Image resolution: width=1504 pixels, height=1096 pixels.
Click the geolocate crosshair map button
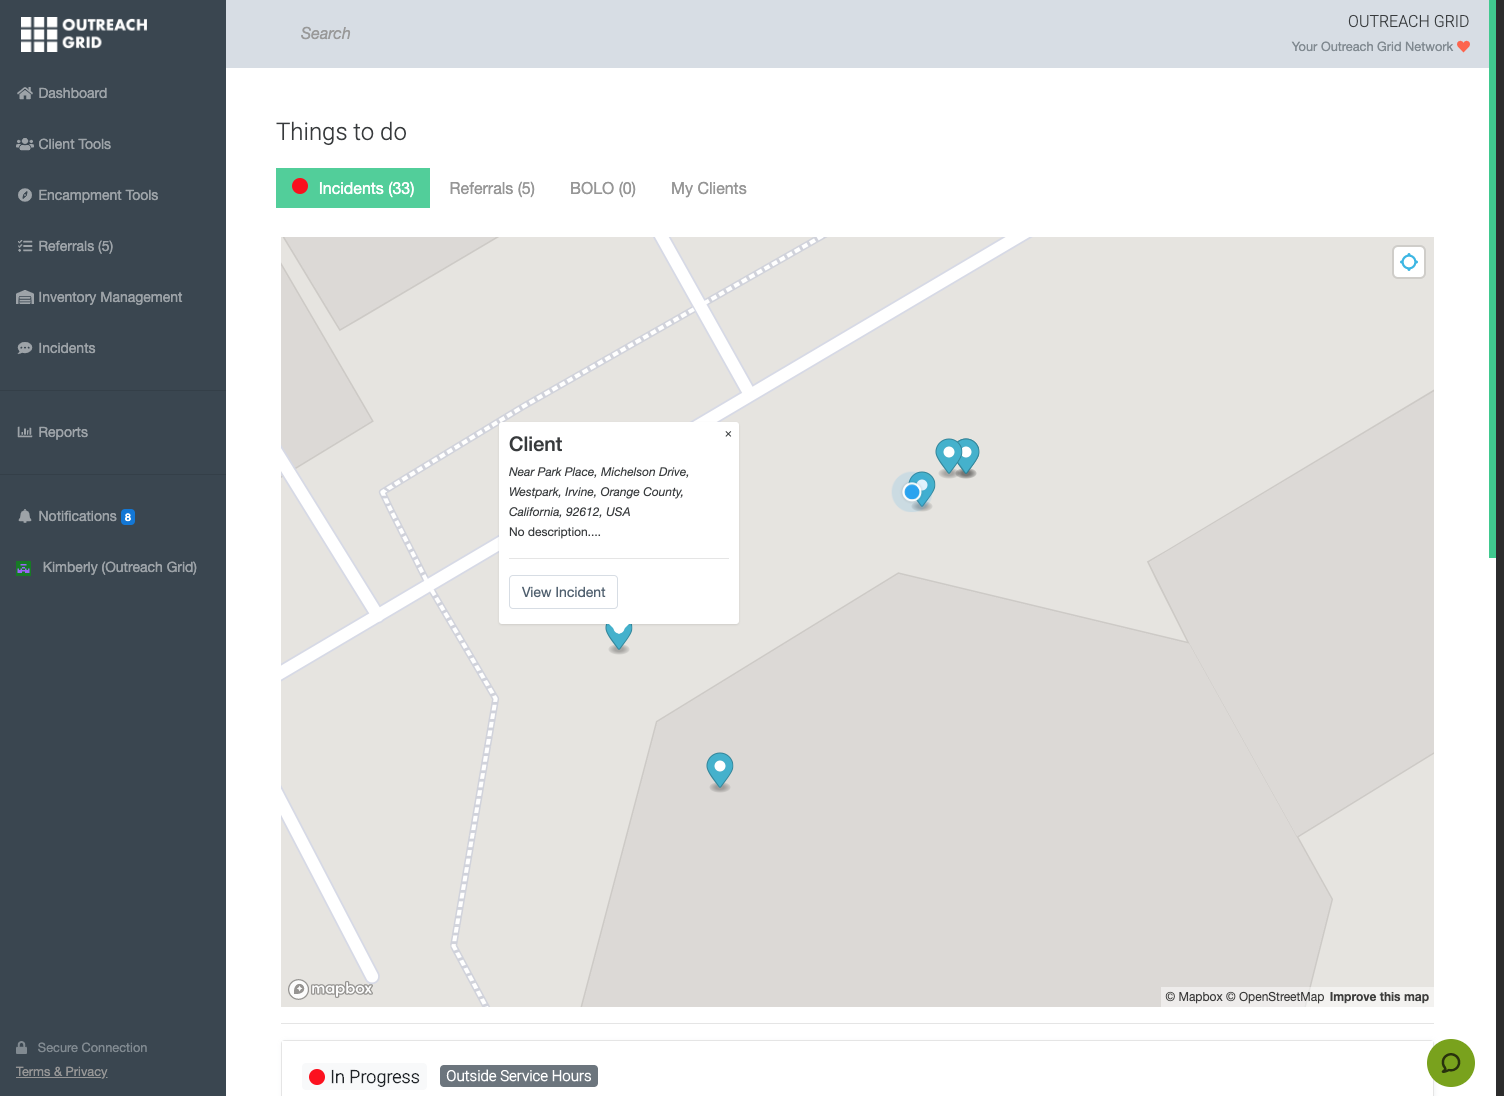tap(1408, 262)
